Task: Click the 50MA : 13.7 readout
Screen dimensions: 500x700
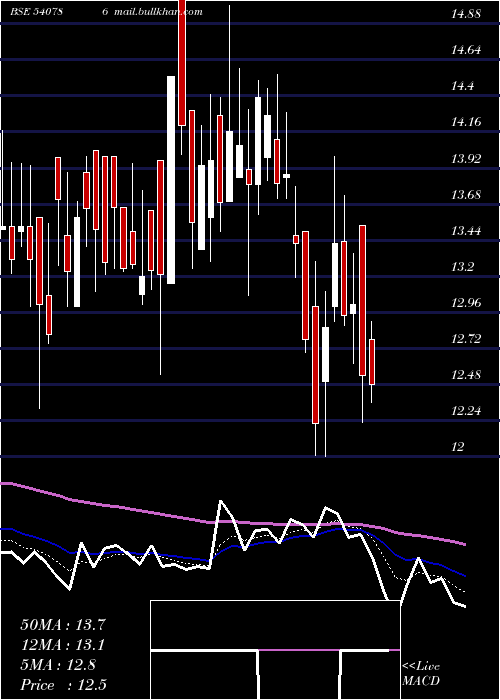Action: (63, 625)
